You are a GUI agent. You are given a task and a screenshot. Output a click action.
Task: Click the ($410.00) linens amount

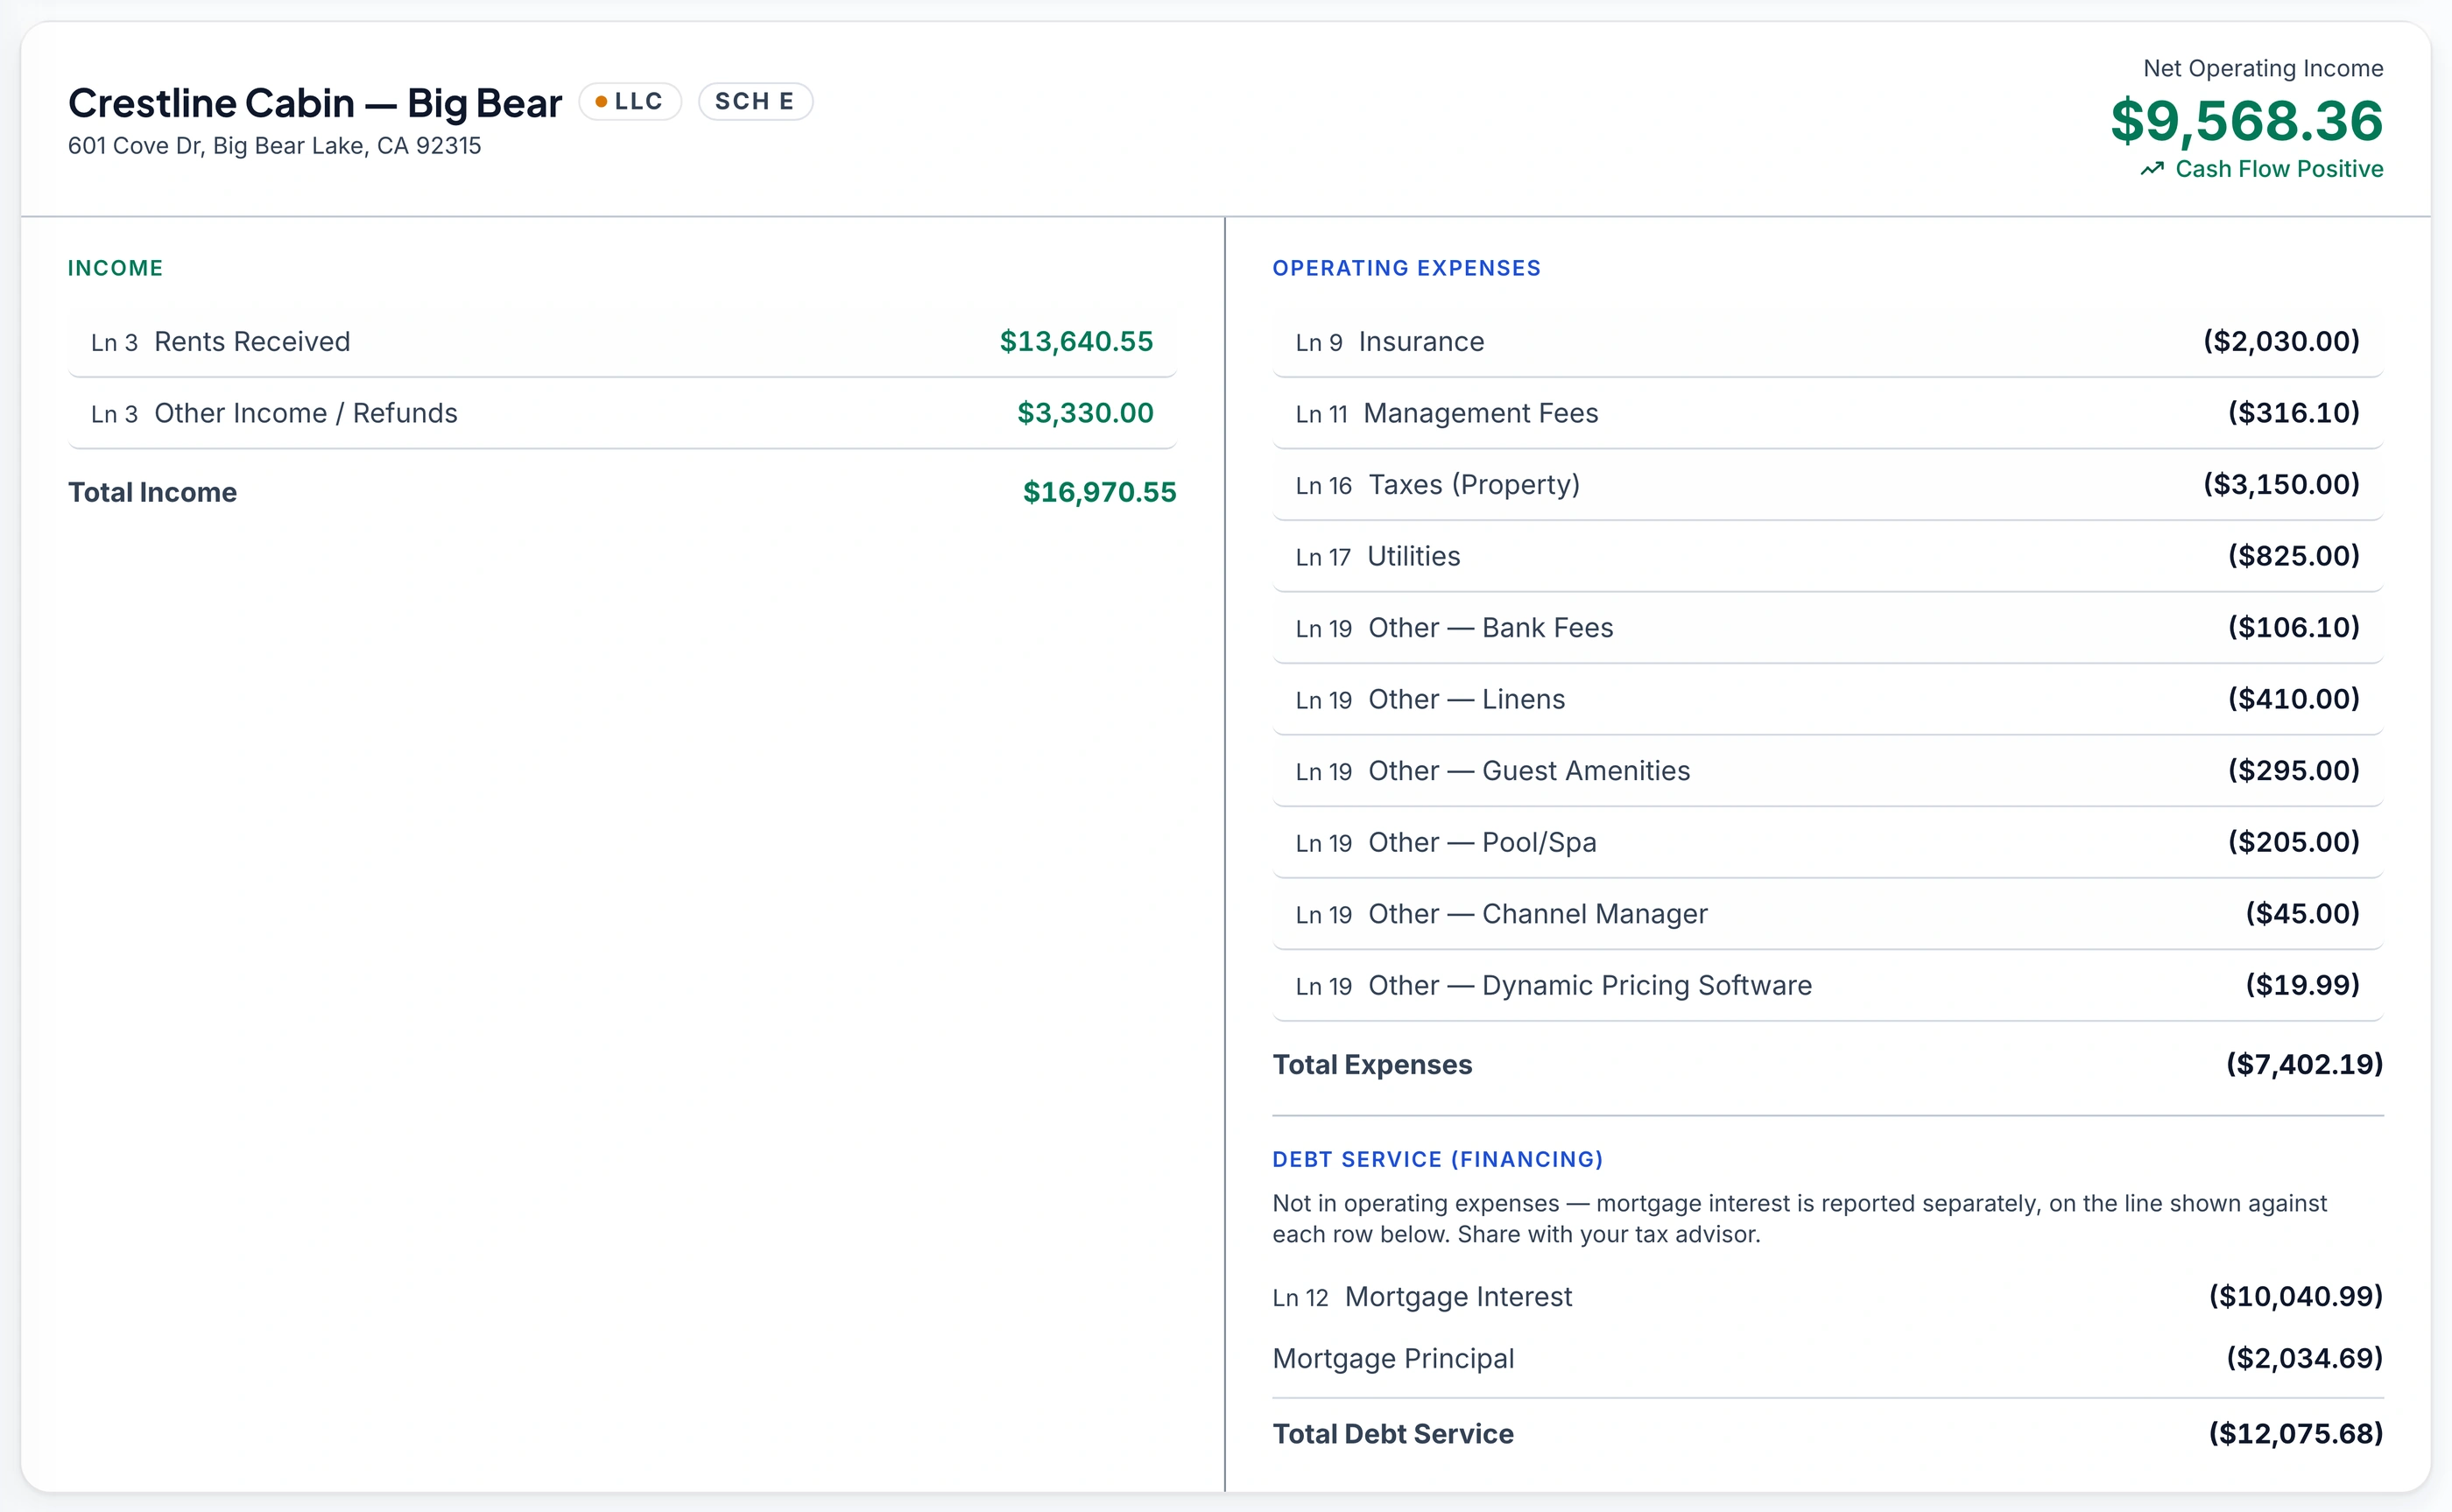pos(2293,699)
